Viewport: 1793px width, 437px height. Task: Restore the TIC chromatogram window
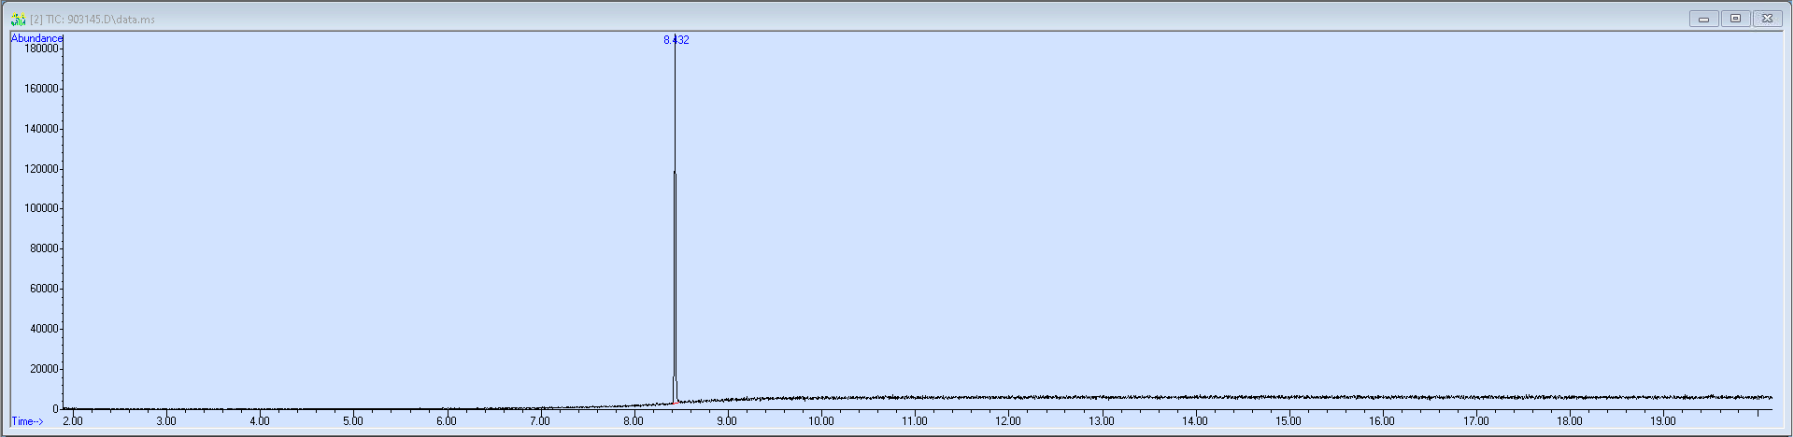1736,18
